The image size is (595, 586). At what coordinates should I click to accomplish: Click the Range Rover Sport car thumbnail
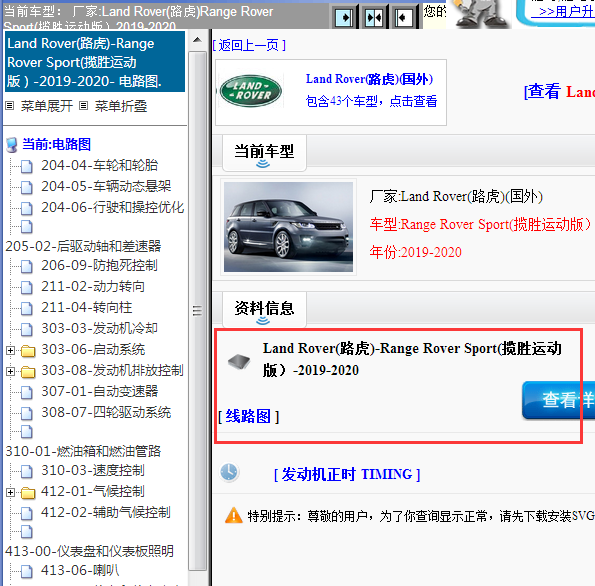click(x=288, y=227)
